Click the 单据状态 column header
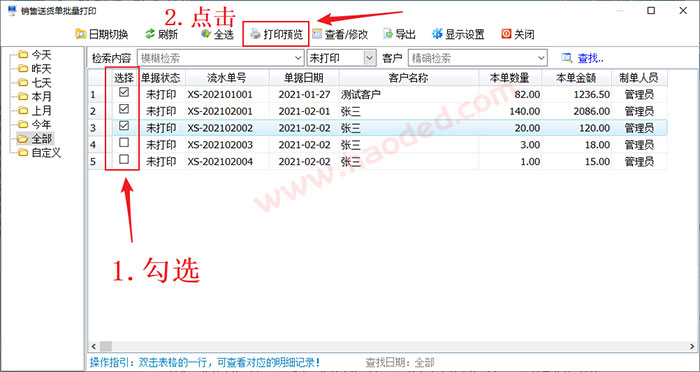This screenshot has height=372, width=700. pos(161,78)
